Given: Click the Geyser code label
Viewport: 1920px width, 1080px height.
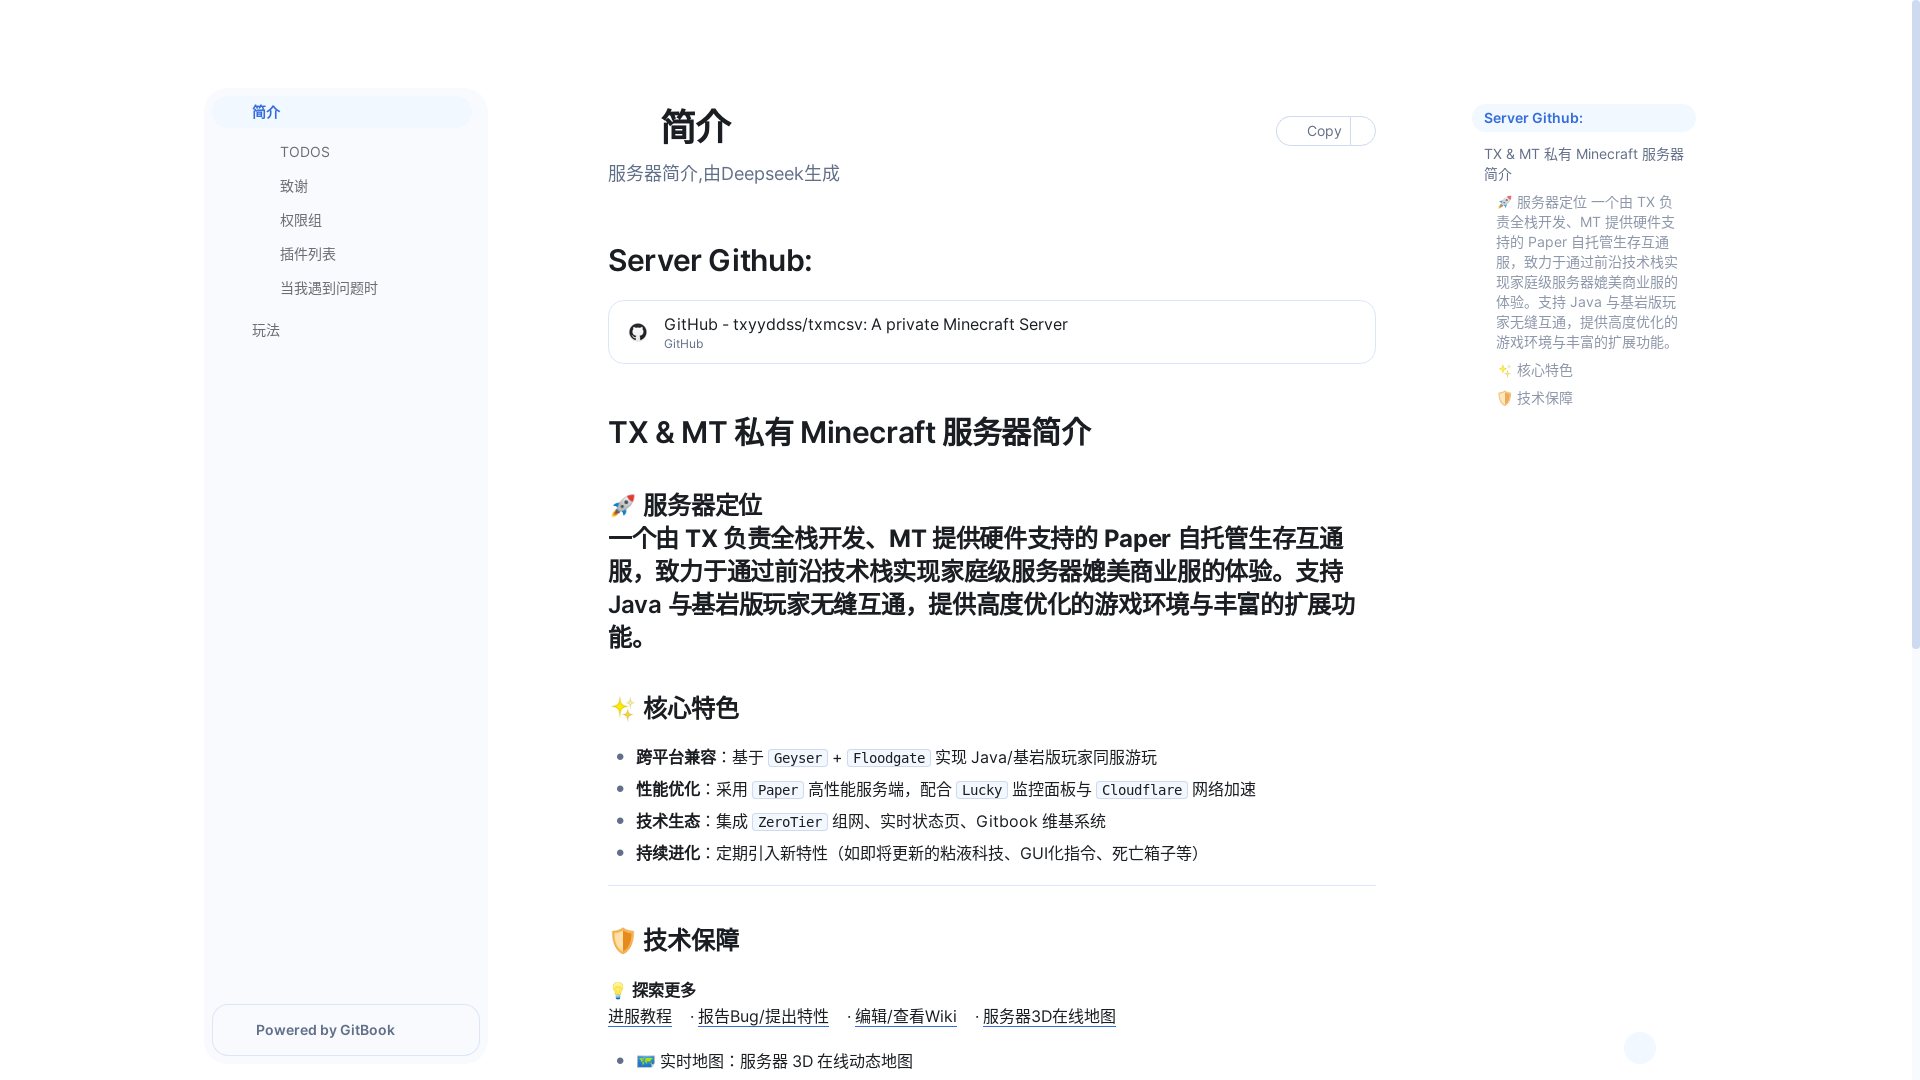Looking at the screenshot, I should point(798,758).
